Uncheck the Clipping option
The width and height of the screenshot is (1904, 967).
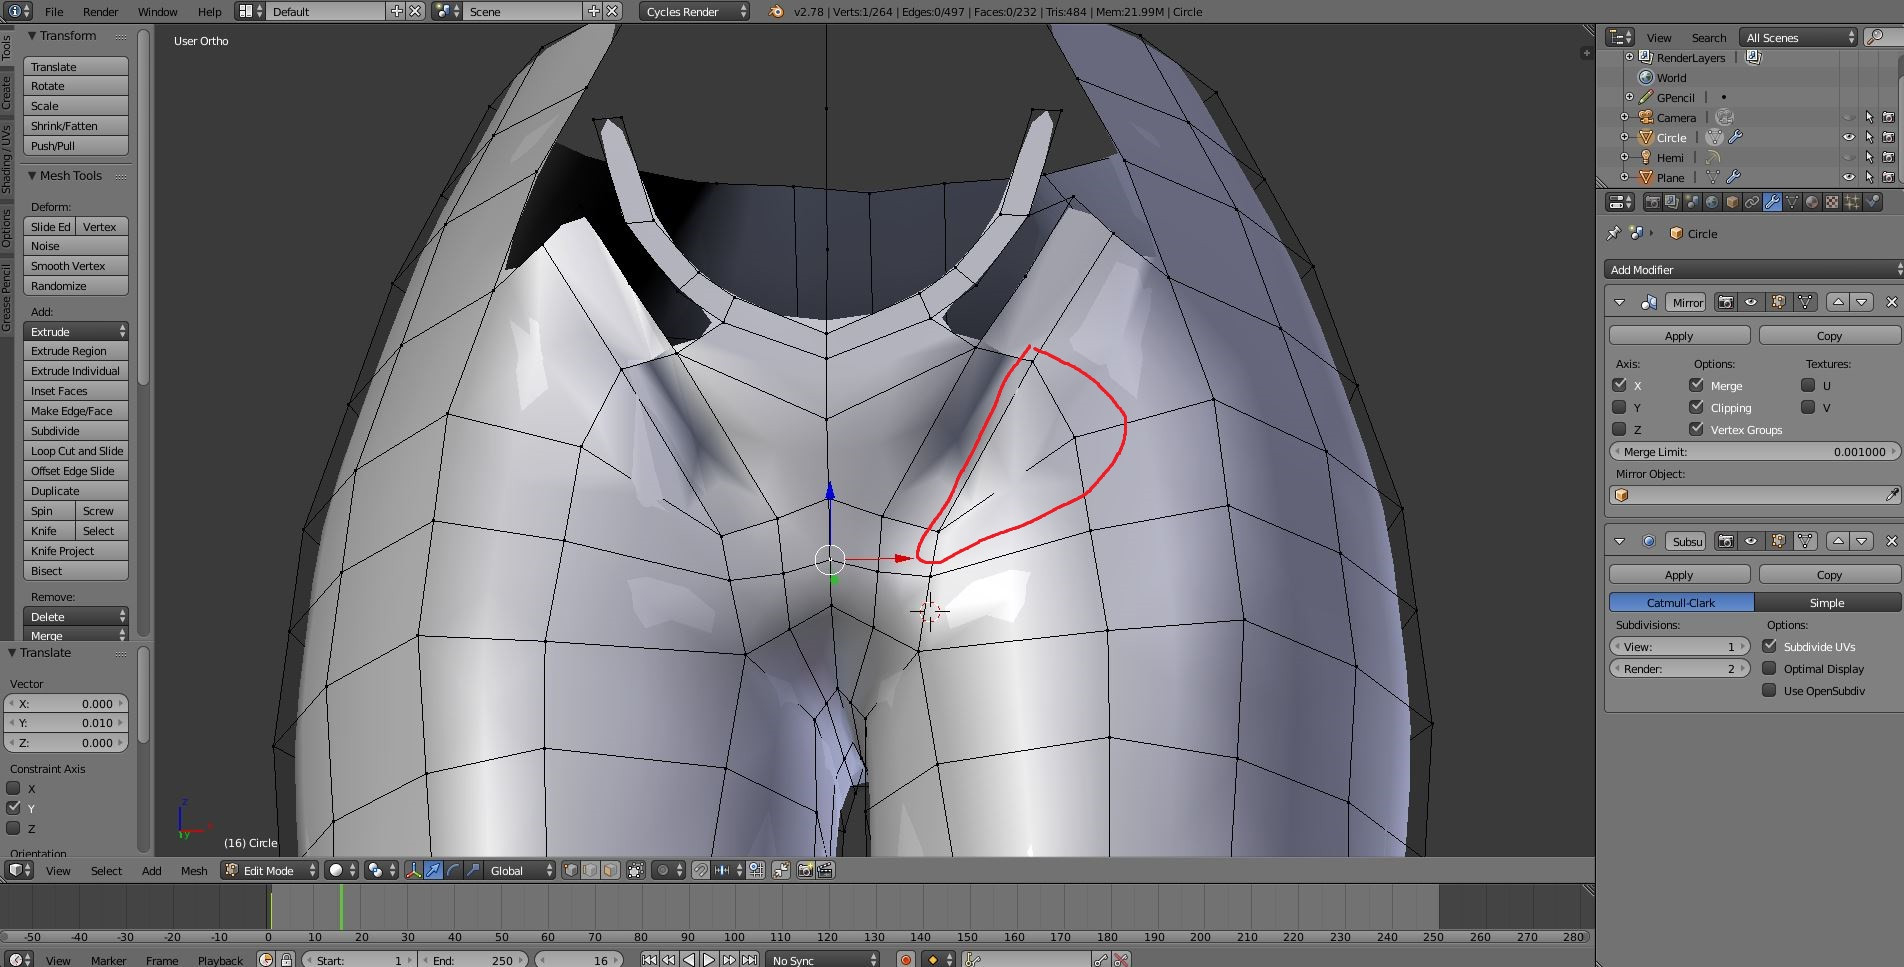1697,407
